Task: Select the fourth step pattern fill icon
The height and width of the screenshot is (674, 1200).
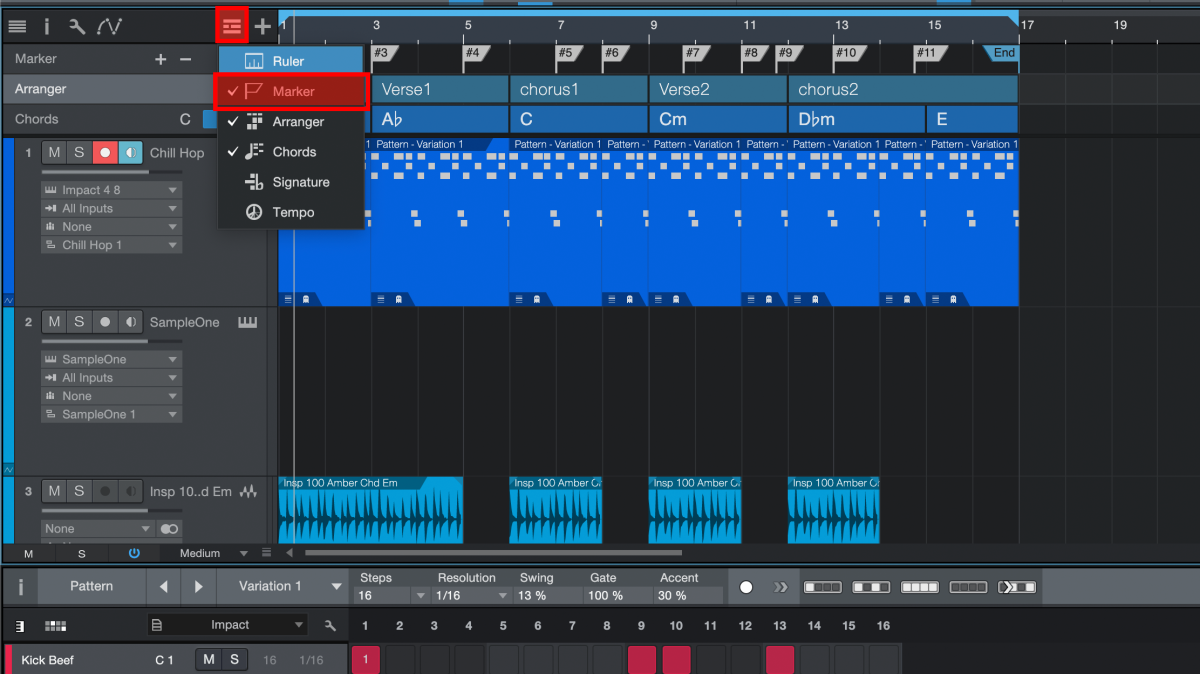Action: coord(968,587)
